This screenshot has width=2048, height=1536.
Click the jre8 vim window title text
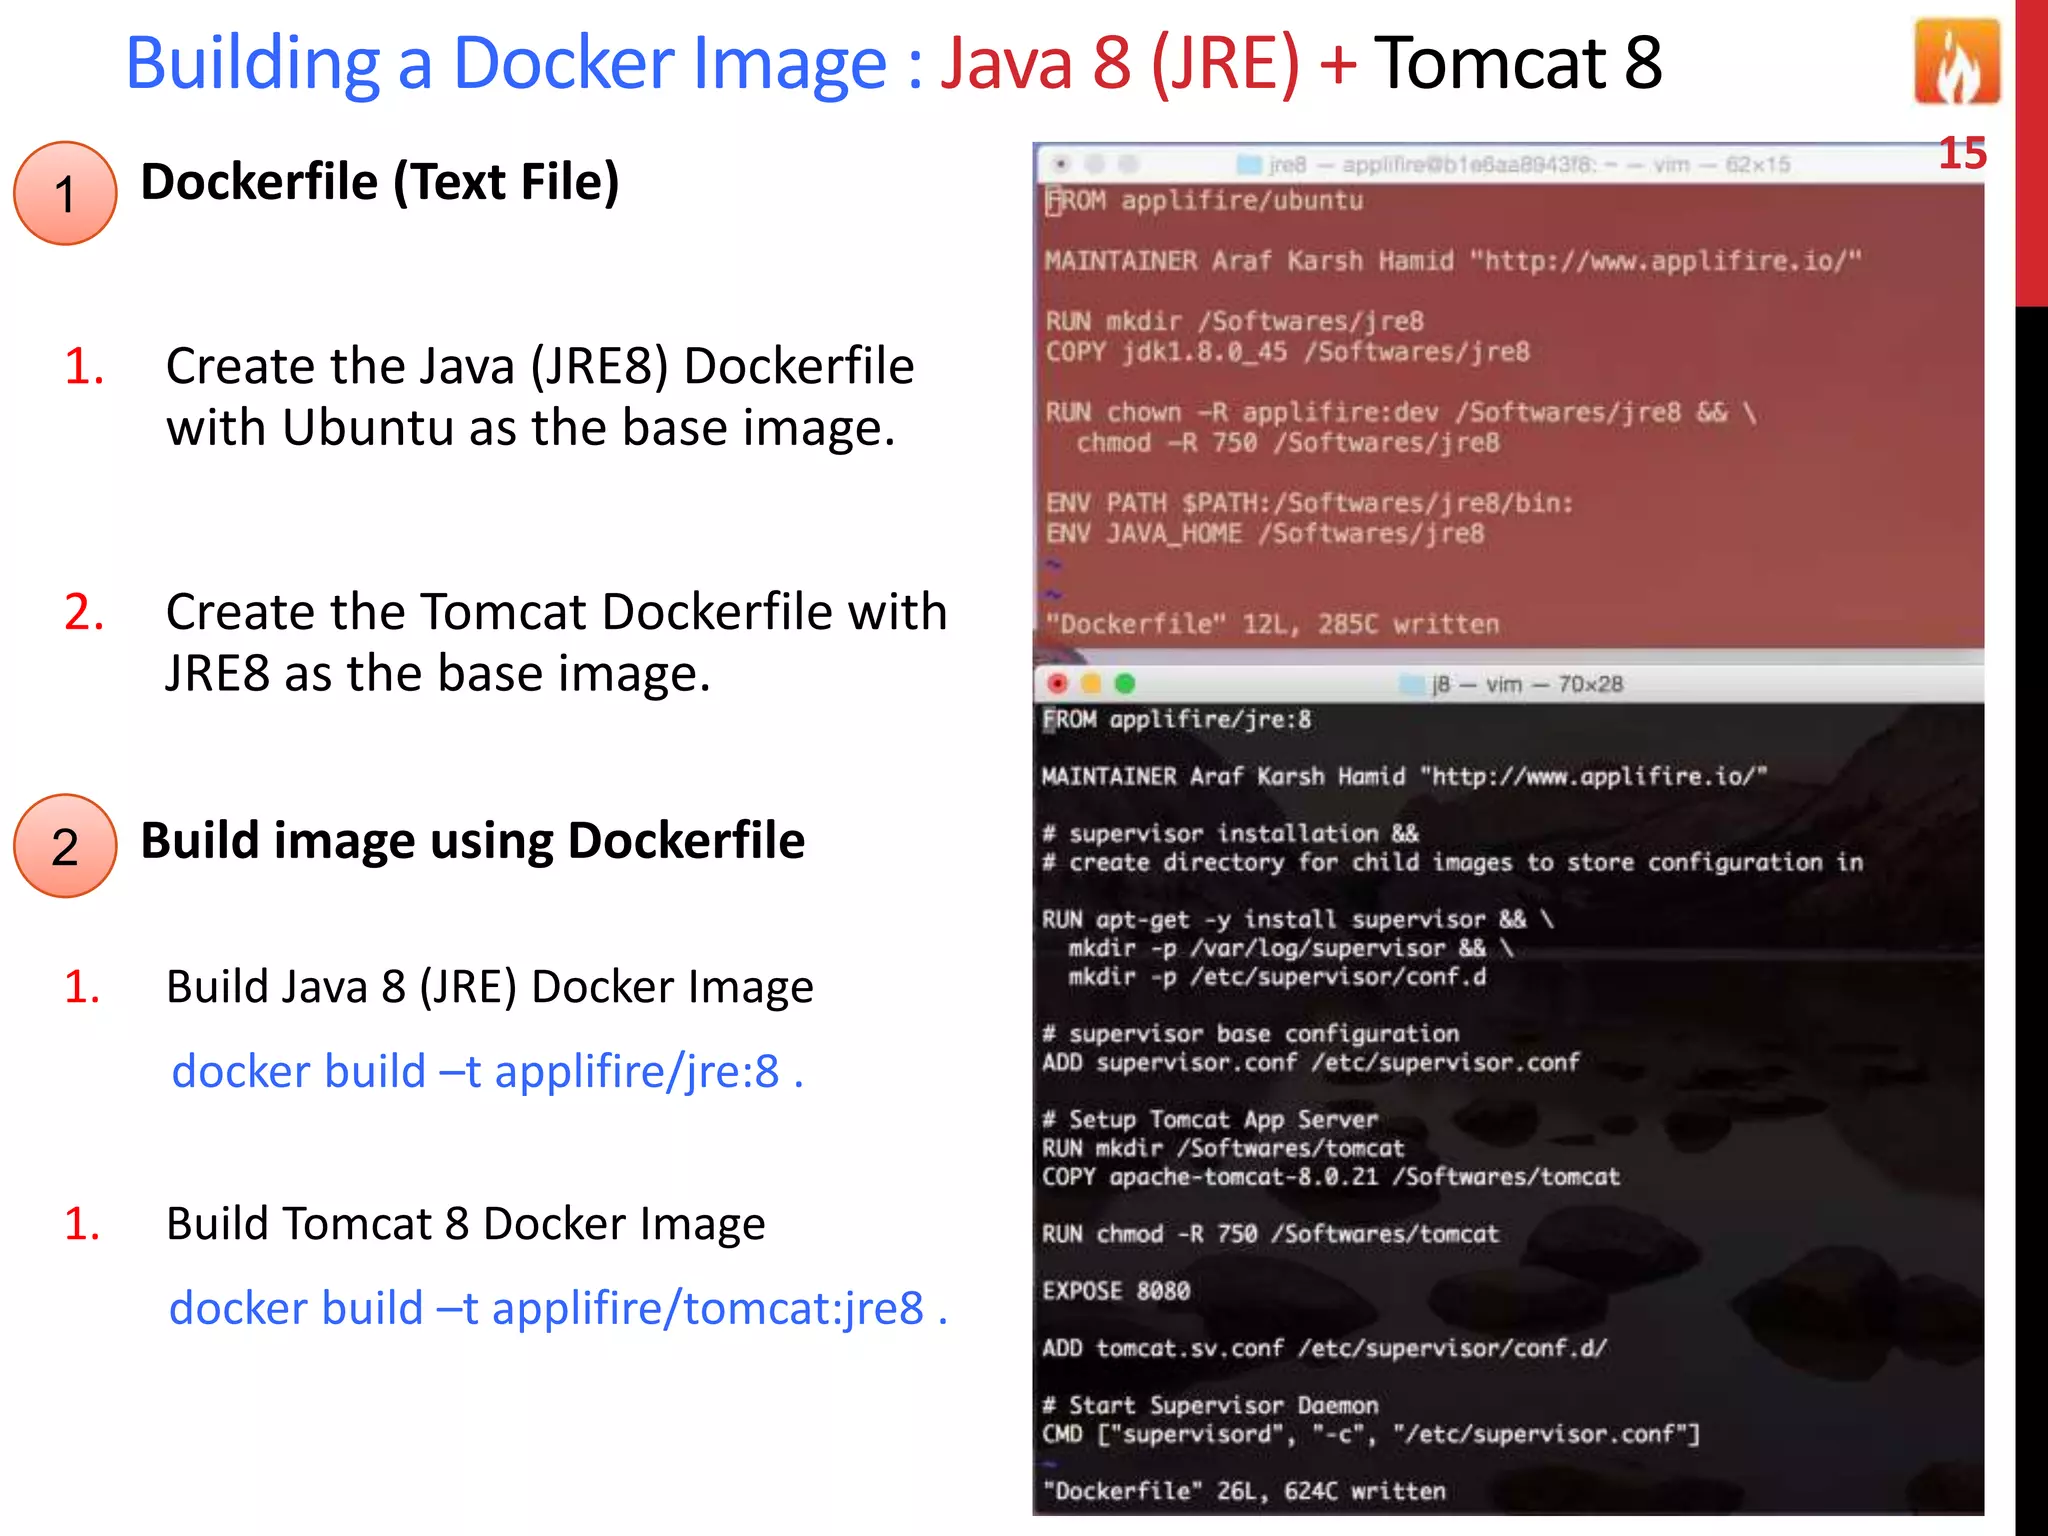click(x=1529, y=164)
